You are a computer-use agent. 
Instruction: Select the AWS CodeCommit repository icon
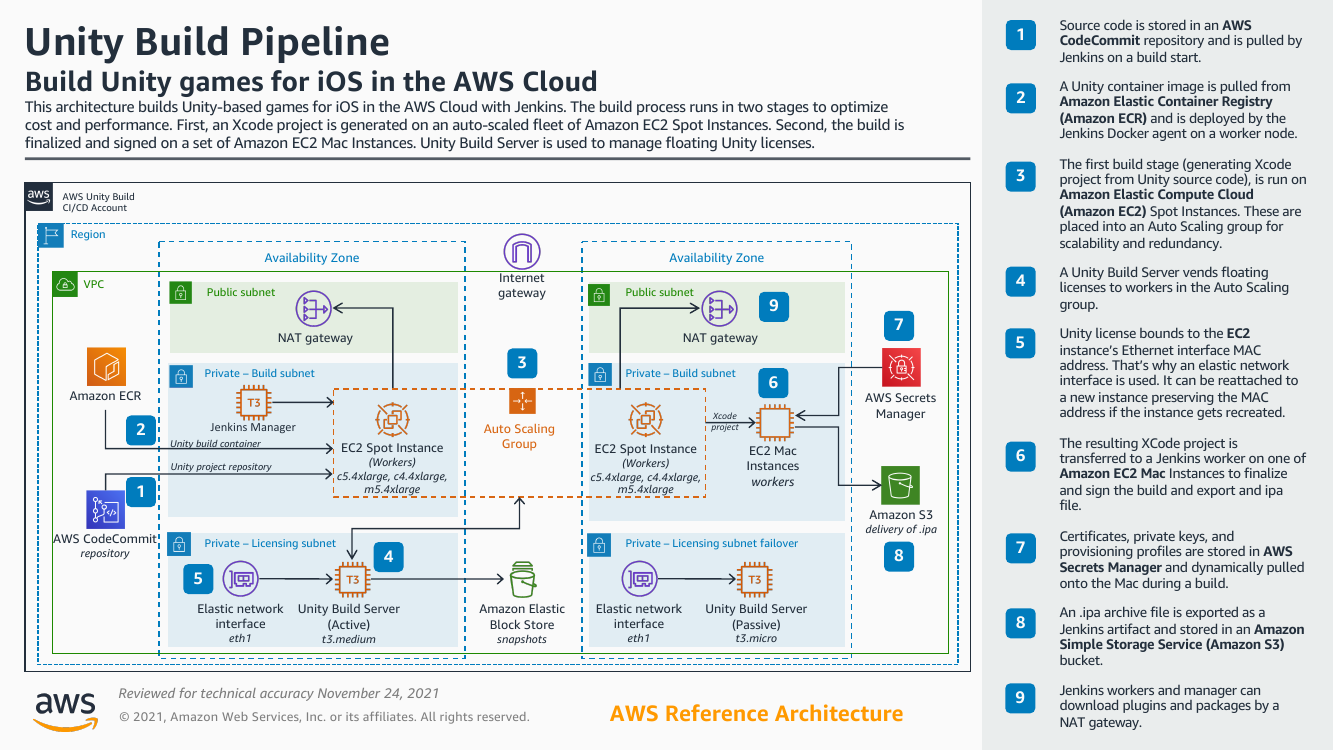pyautogui.click(x=105, y=510)
